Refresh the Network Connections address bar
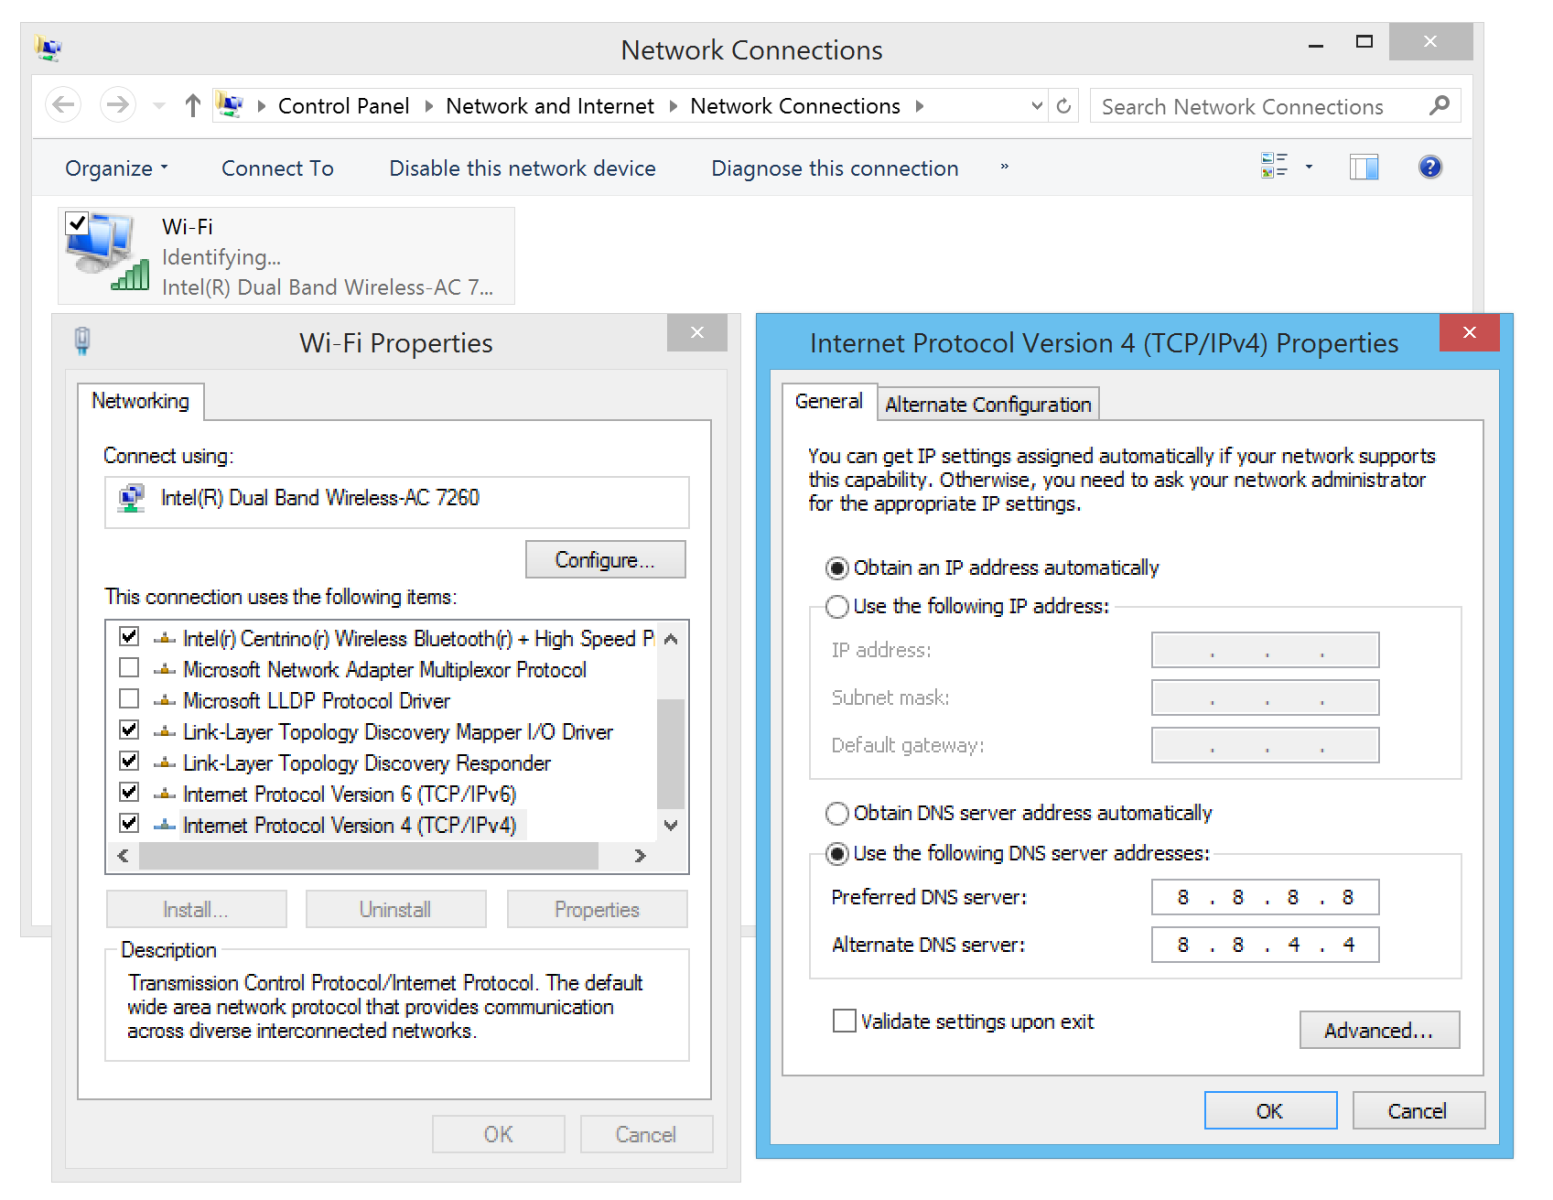Screen dimensions: 1553x1200 (x=1064, y=106)
